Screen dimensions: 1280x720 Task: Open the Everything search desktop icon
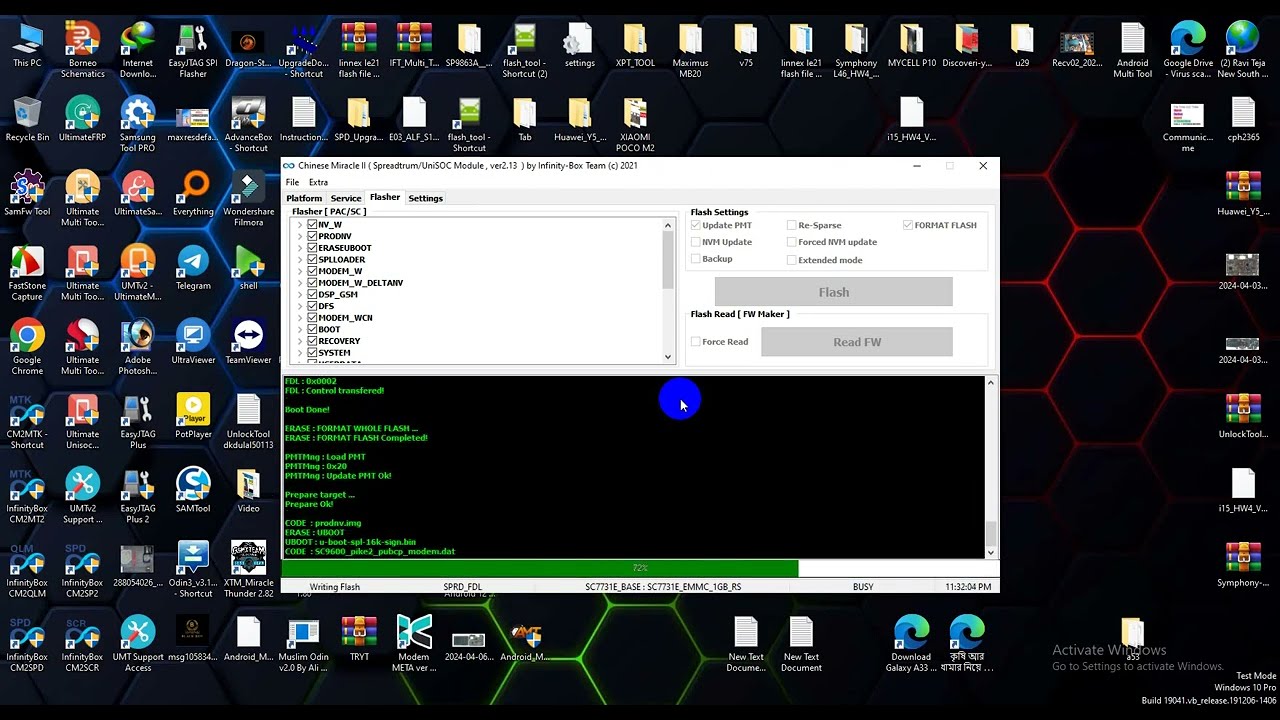193,193
